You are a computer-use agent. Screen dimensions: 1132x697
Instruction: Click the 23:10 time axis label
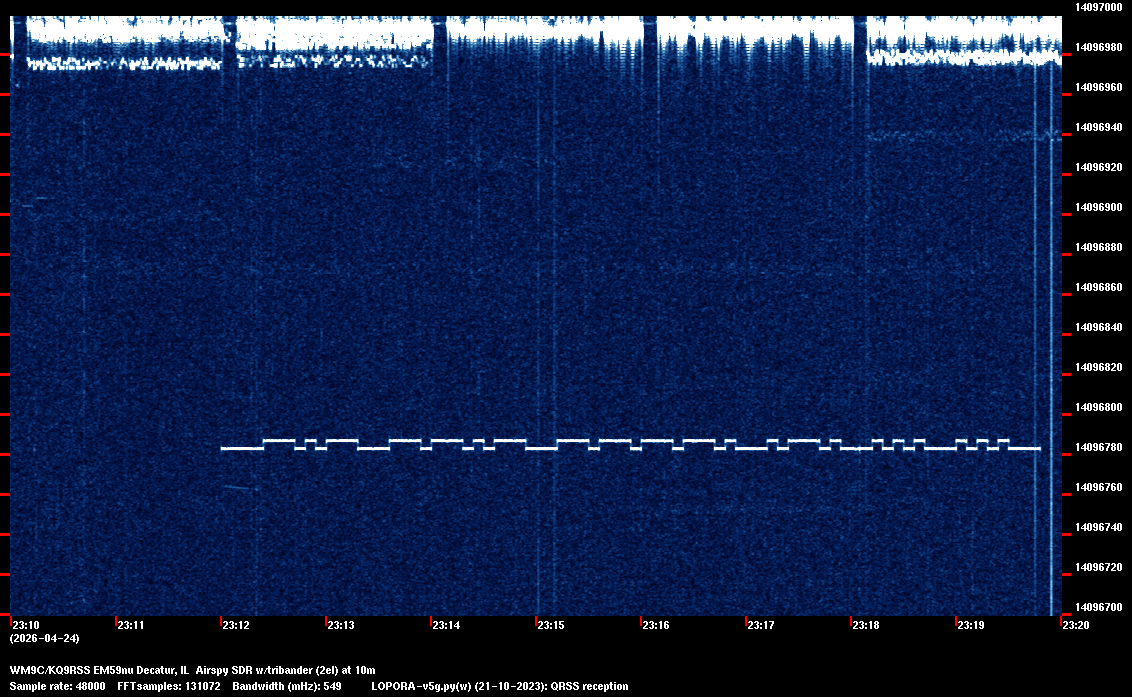pyautogui.click(x=25, y=625)
